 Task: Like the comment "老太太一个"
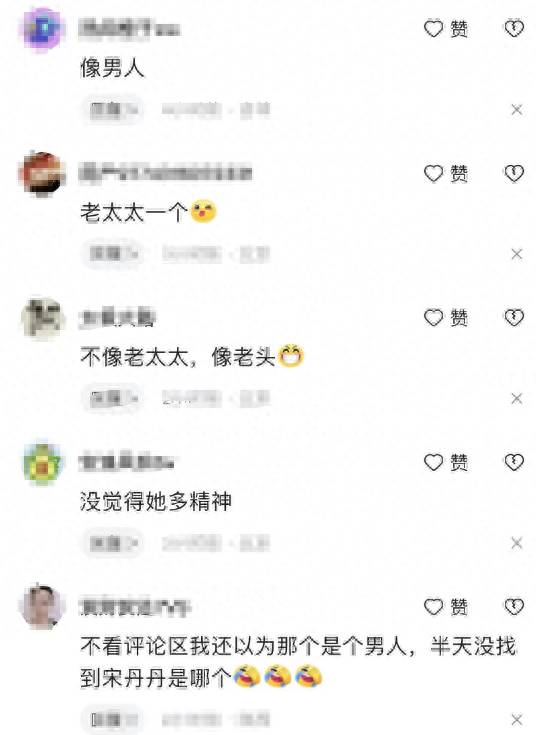pos(446,173)
